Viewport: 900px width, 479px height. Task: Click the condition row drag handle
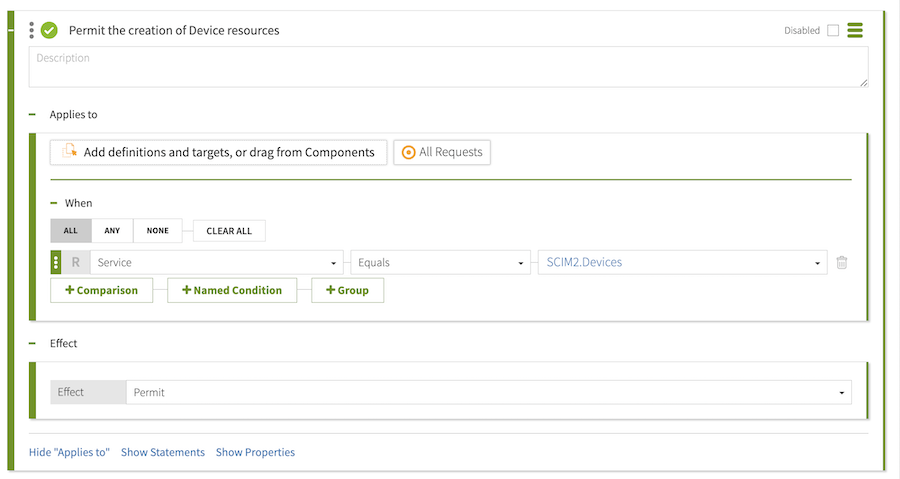pyautogui.click(x=56, y=263)
